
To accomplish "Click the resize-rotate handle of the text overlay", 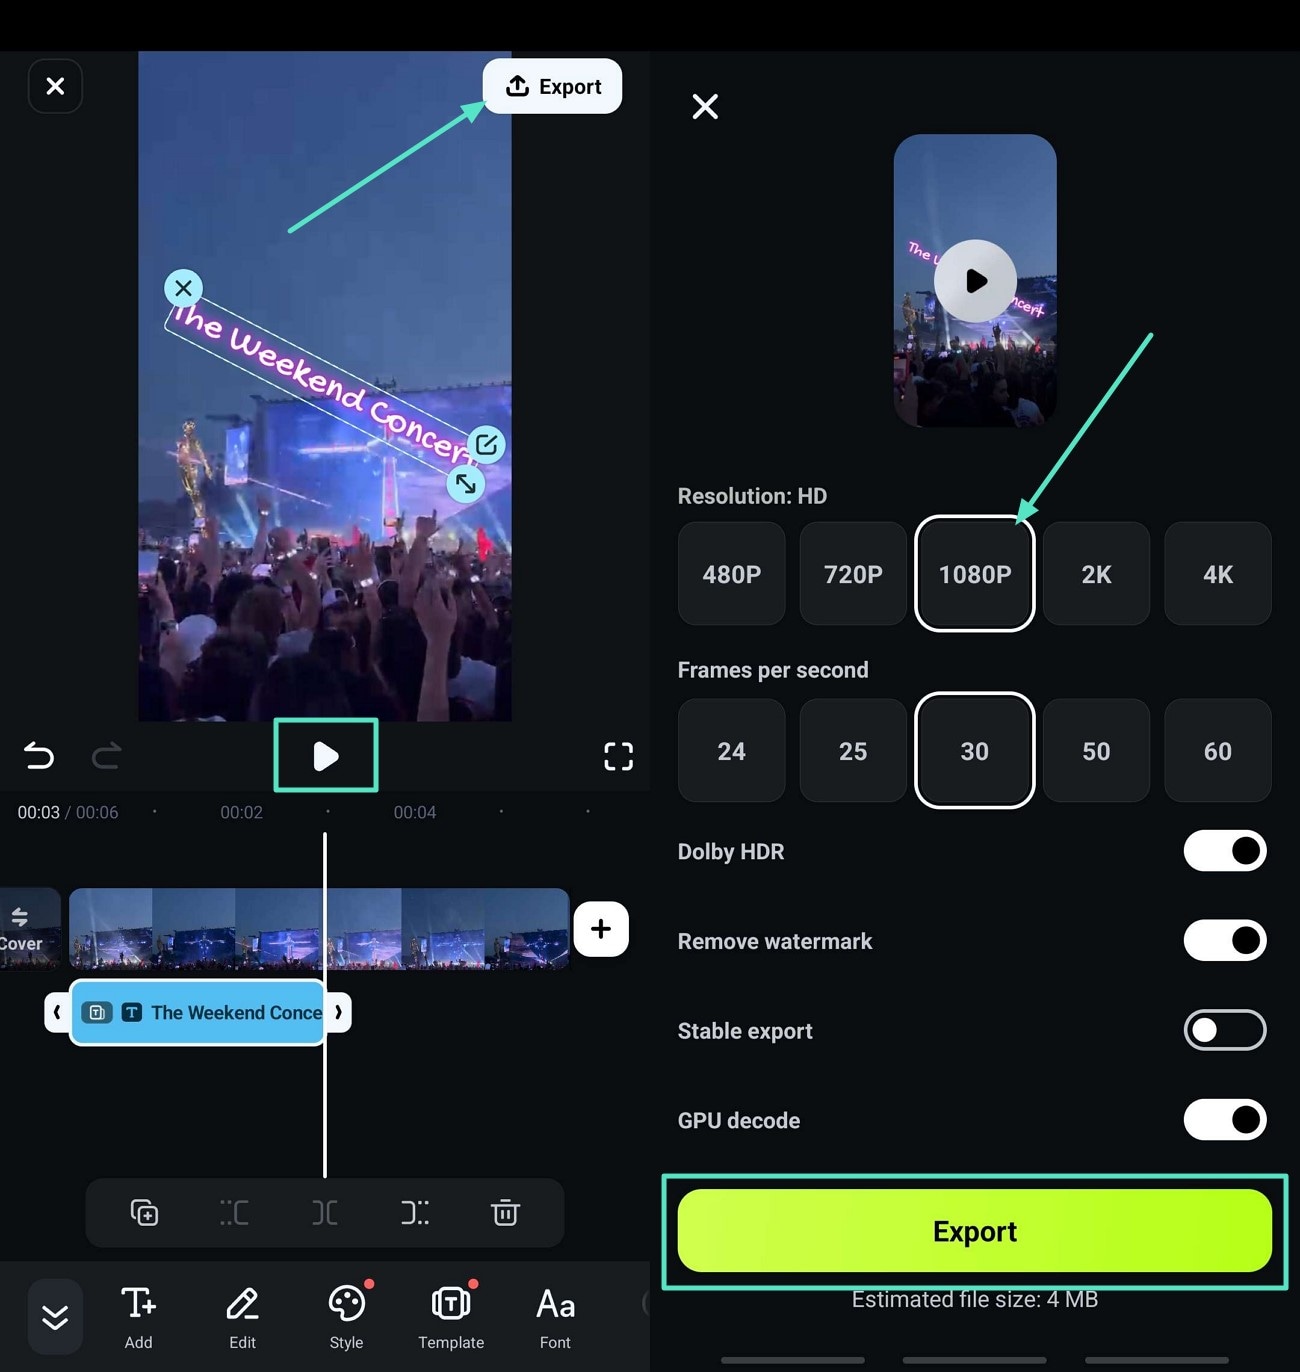I will [465, 484].
